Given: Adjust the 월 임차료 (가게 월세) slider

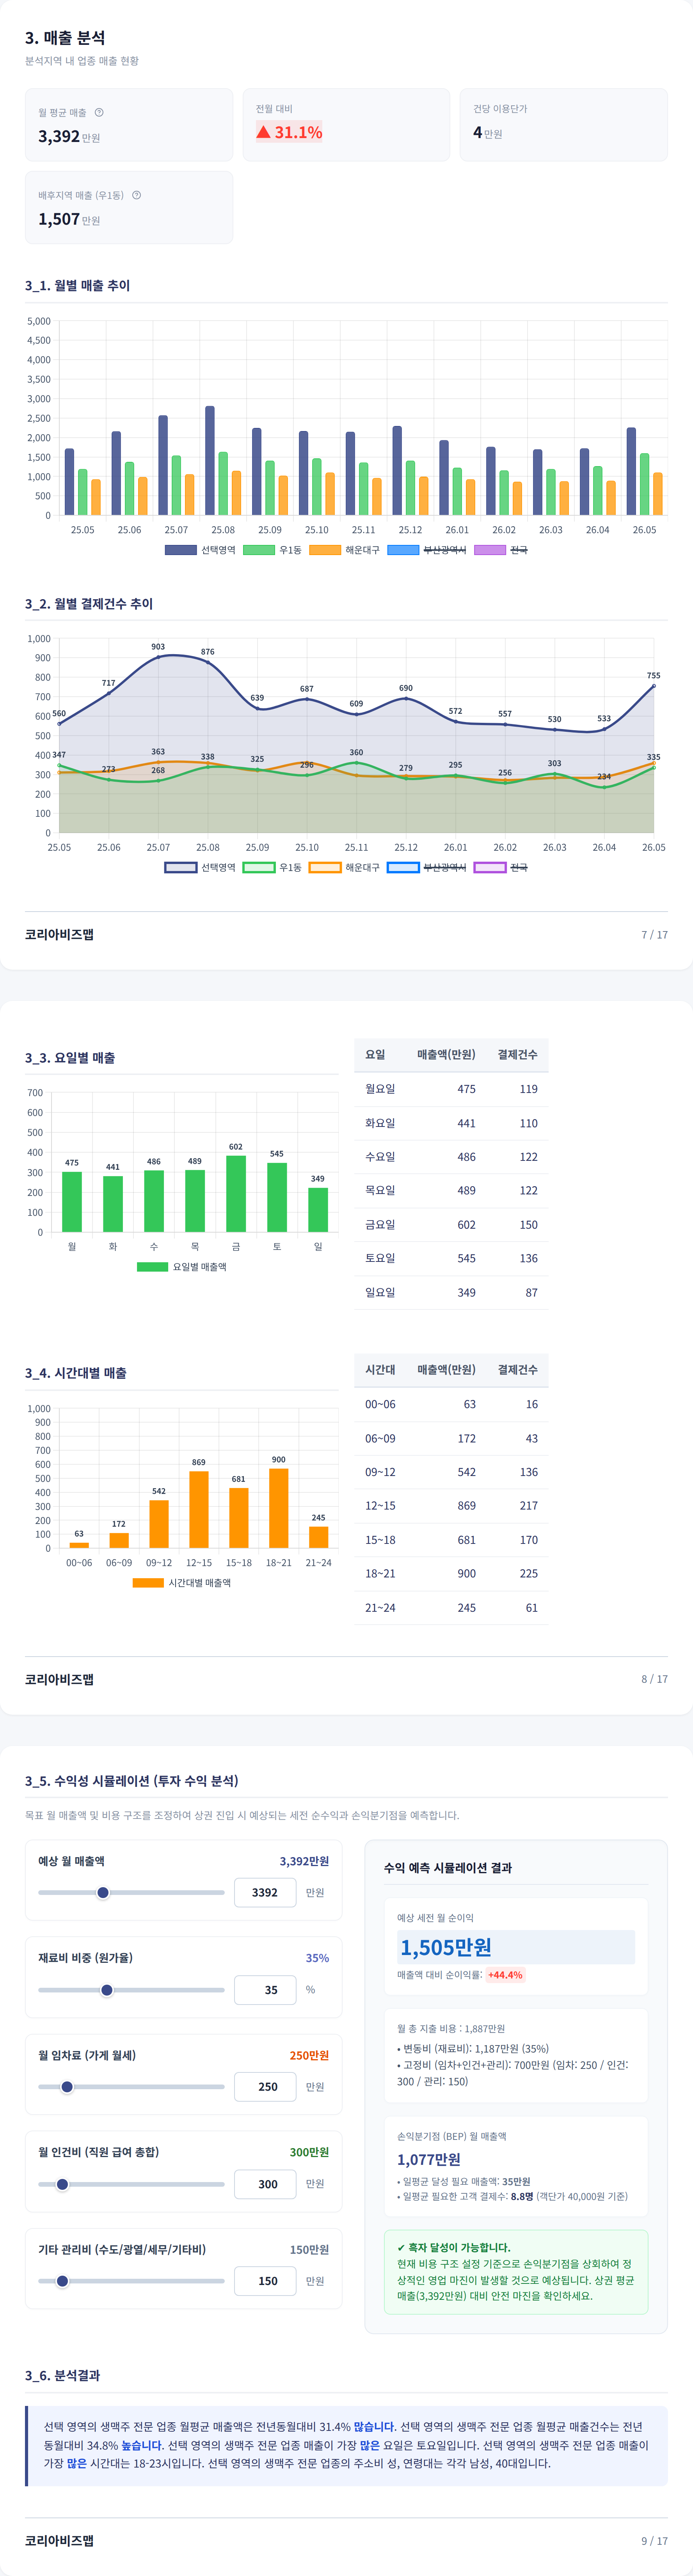Looking at the screenshot, I should point(131,2086).
